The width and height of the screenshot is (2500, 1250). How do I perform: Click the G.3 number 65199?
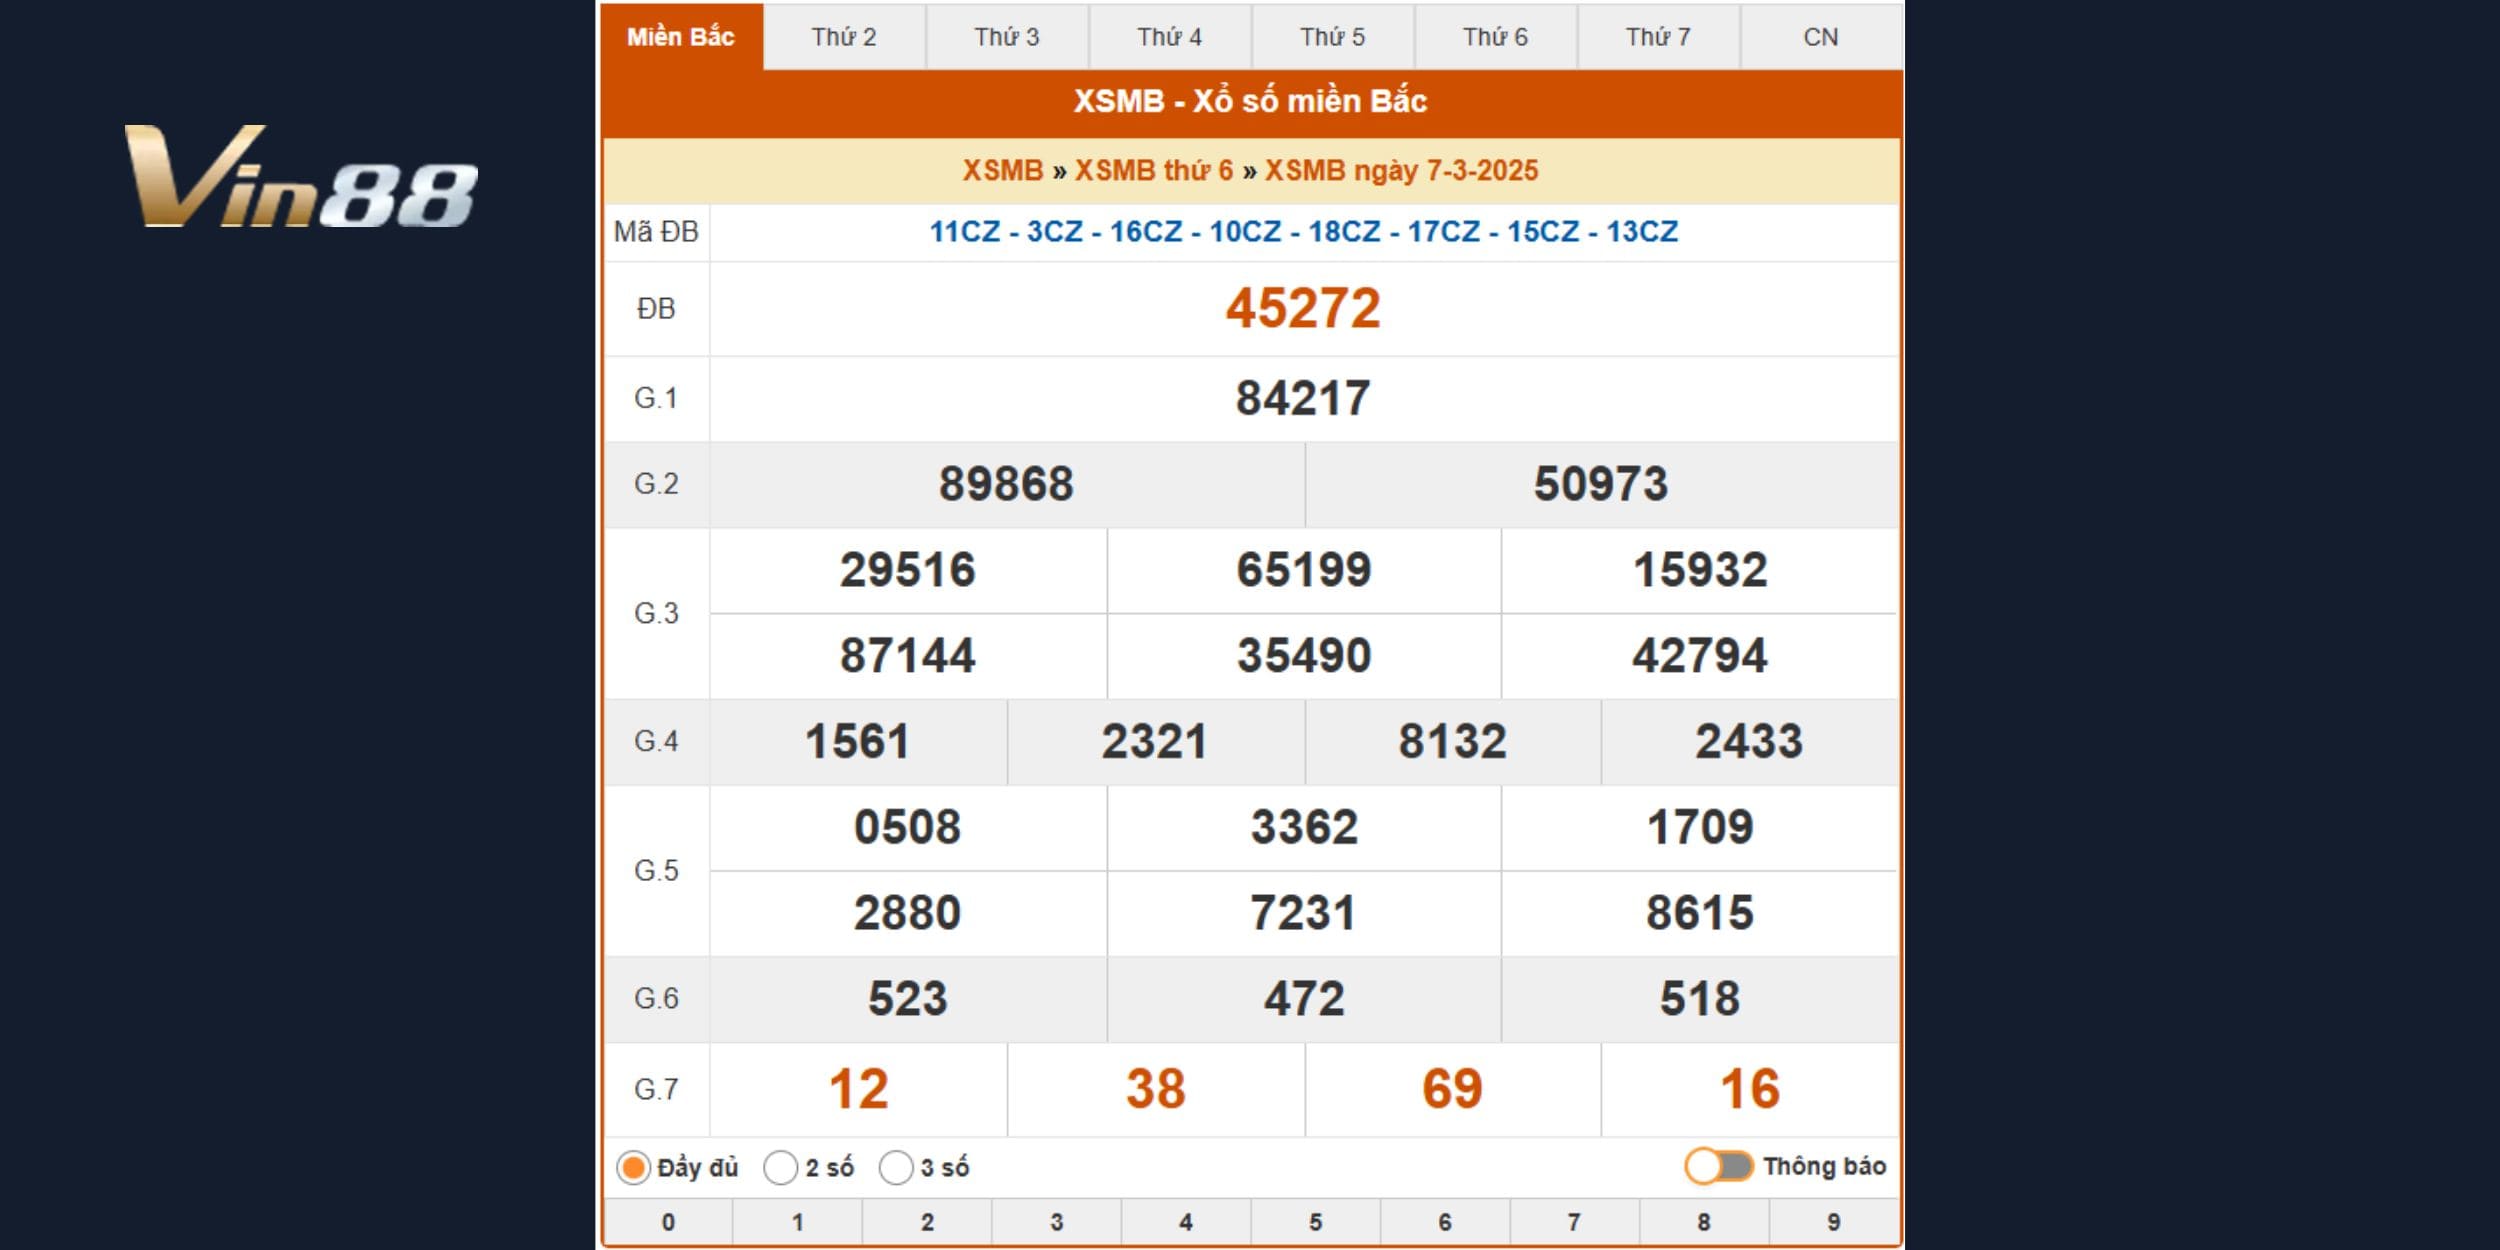coord(1304,570)
